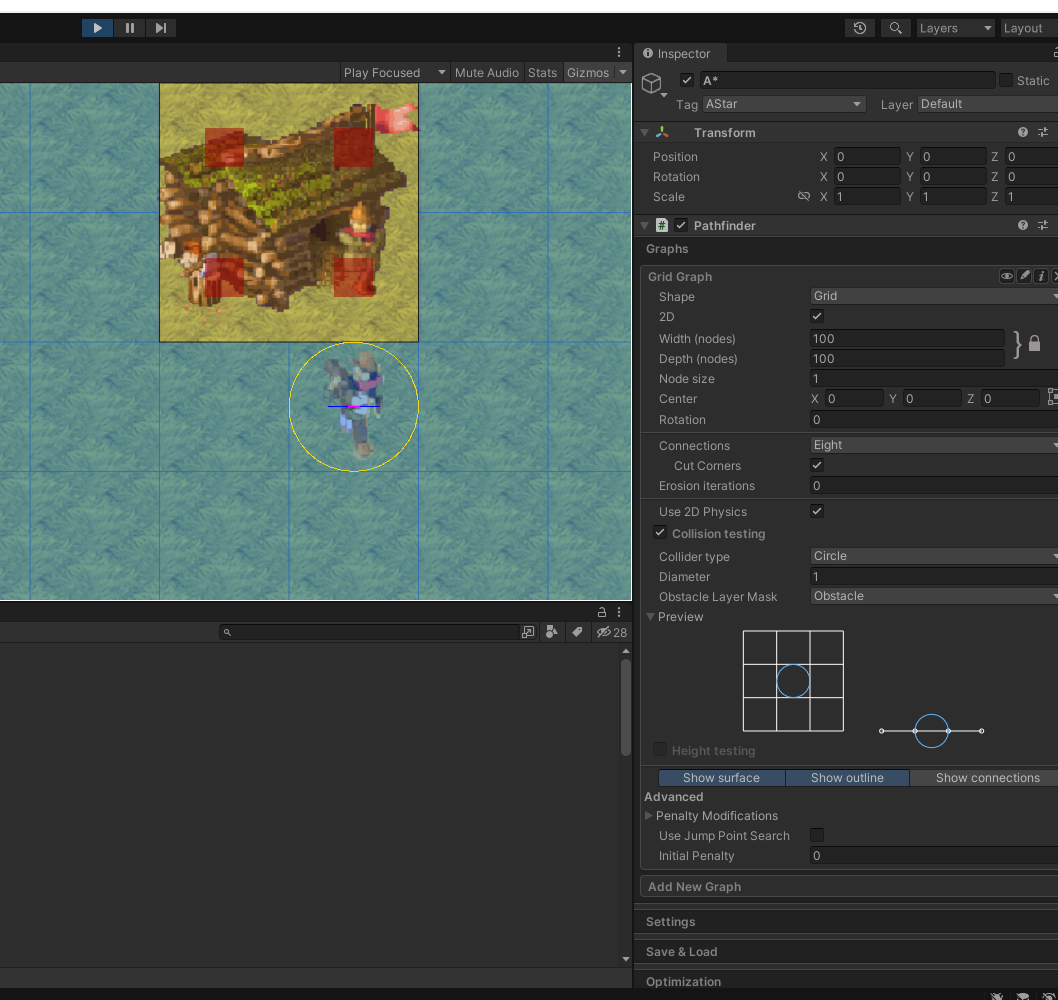Click the Grid Graph rename pencil icon
Viewport: 1058px width, 1000px height.
1024,276
